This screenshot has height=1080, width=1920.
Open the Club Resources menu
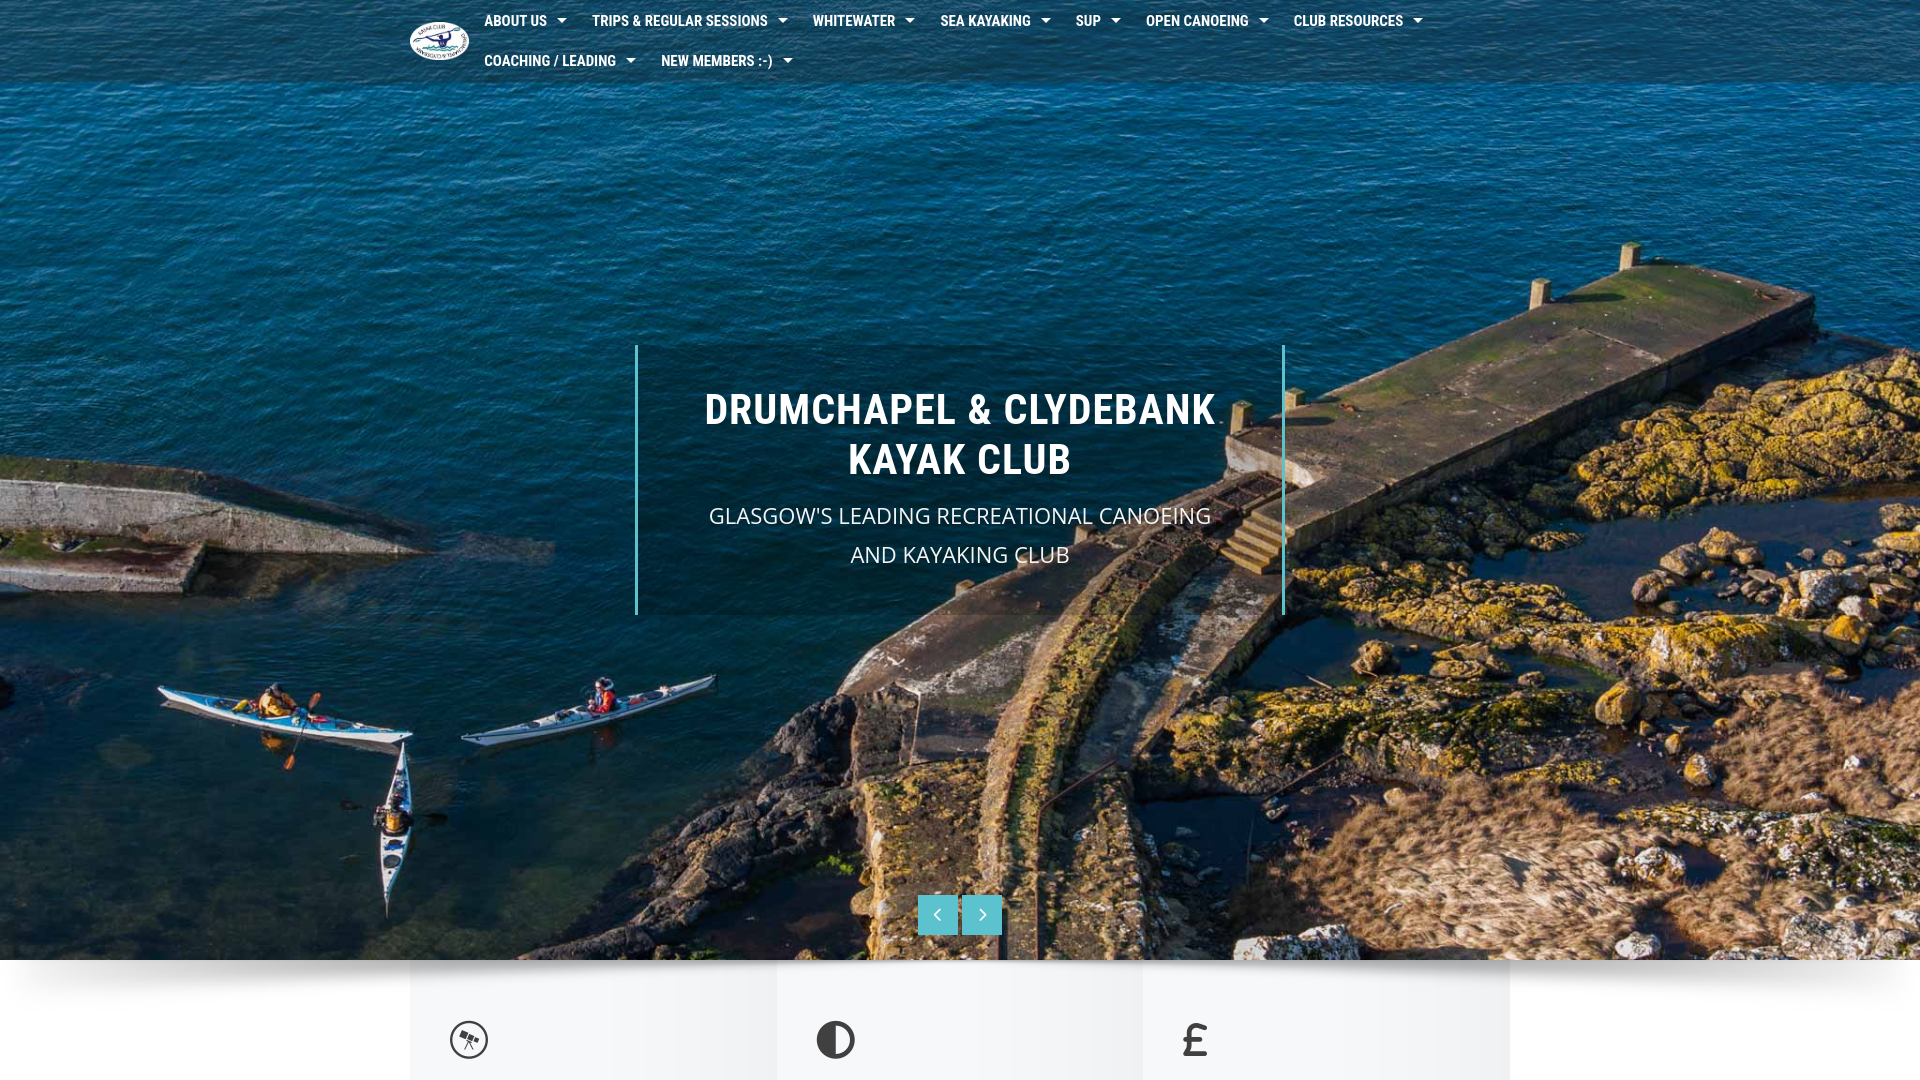coord(1348,21)
